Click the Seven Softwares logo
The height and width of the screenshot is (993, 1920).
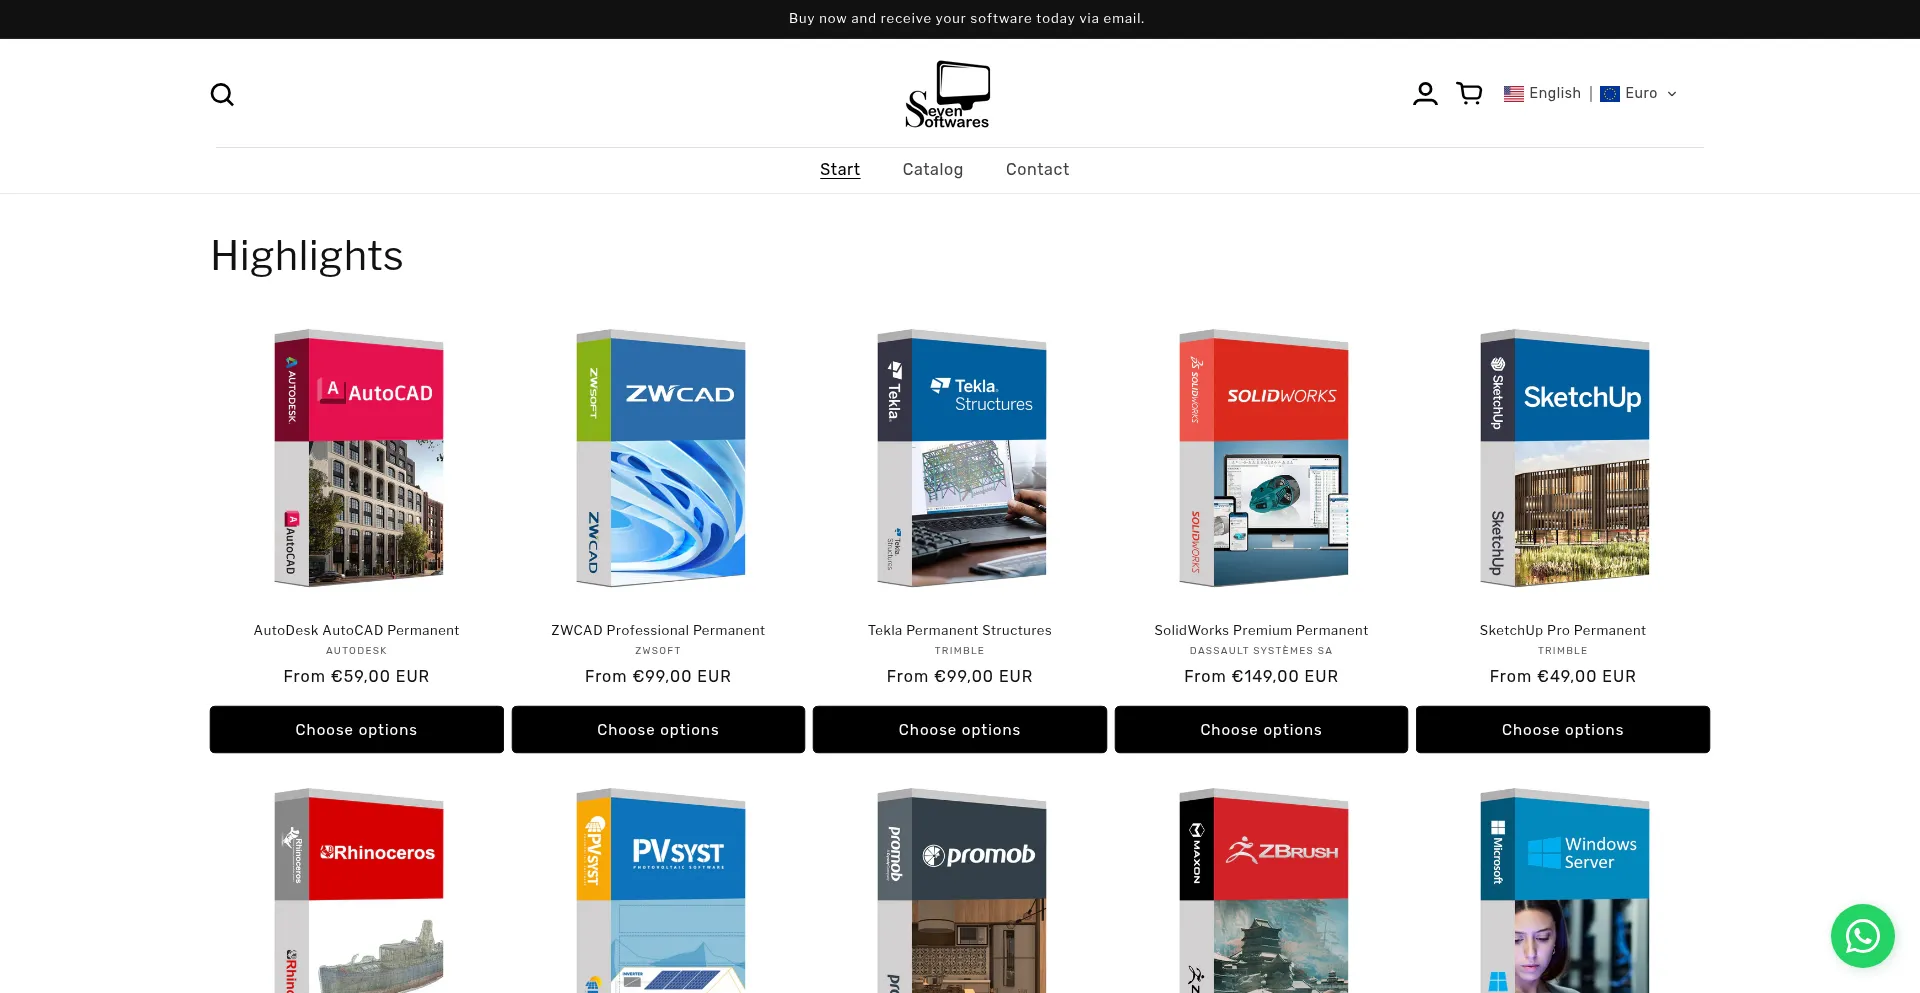947,94
